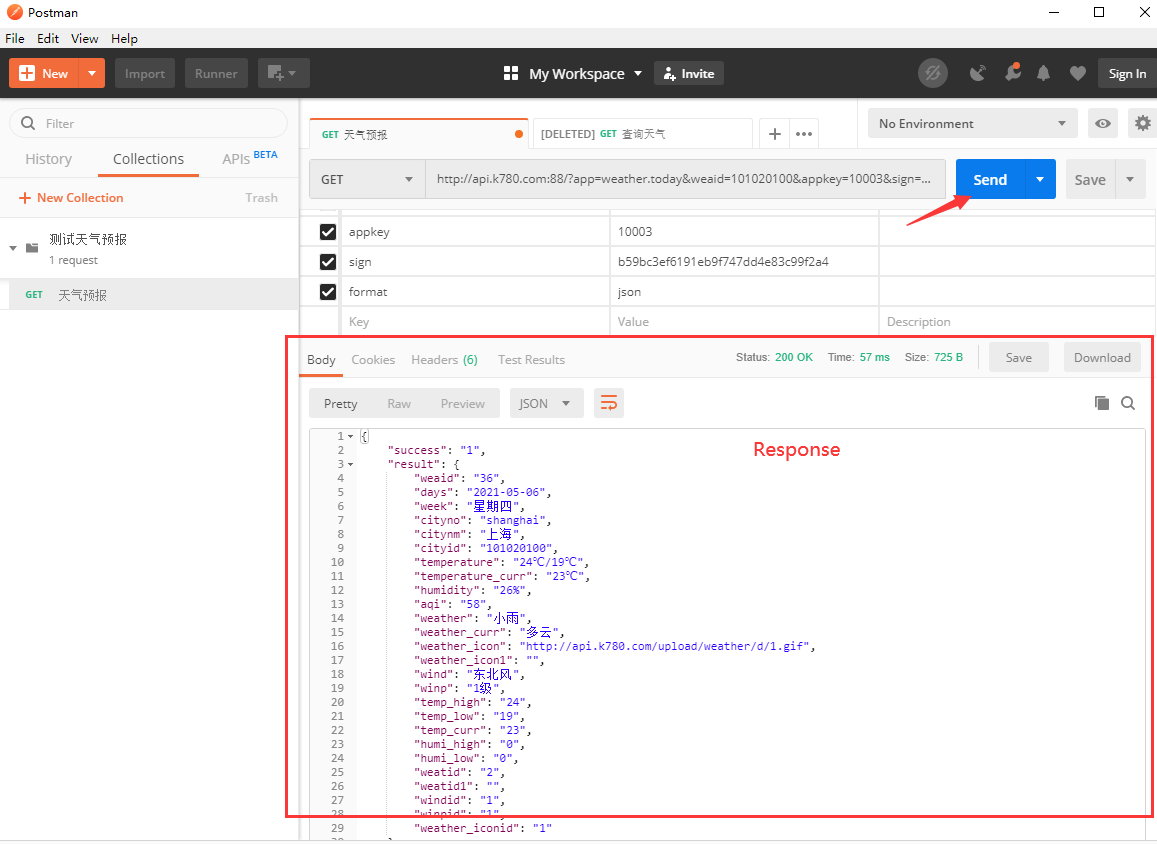Switch to response Headers tab
This screenshot has width=1157, height=844.
[444, 359]
